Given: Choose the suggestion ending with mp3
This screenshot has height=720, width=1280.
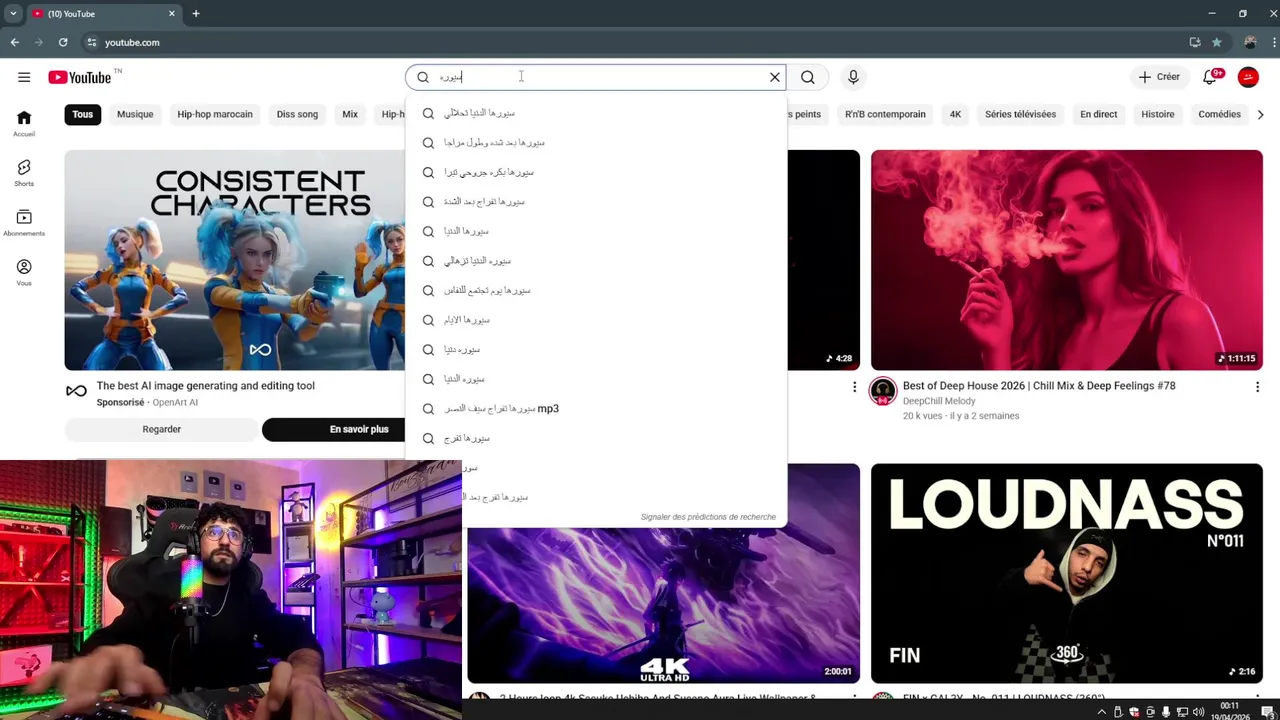Looking at the screenshot, I should (x=596, y=409).
